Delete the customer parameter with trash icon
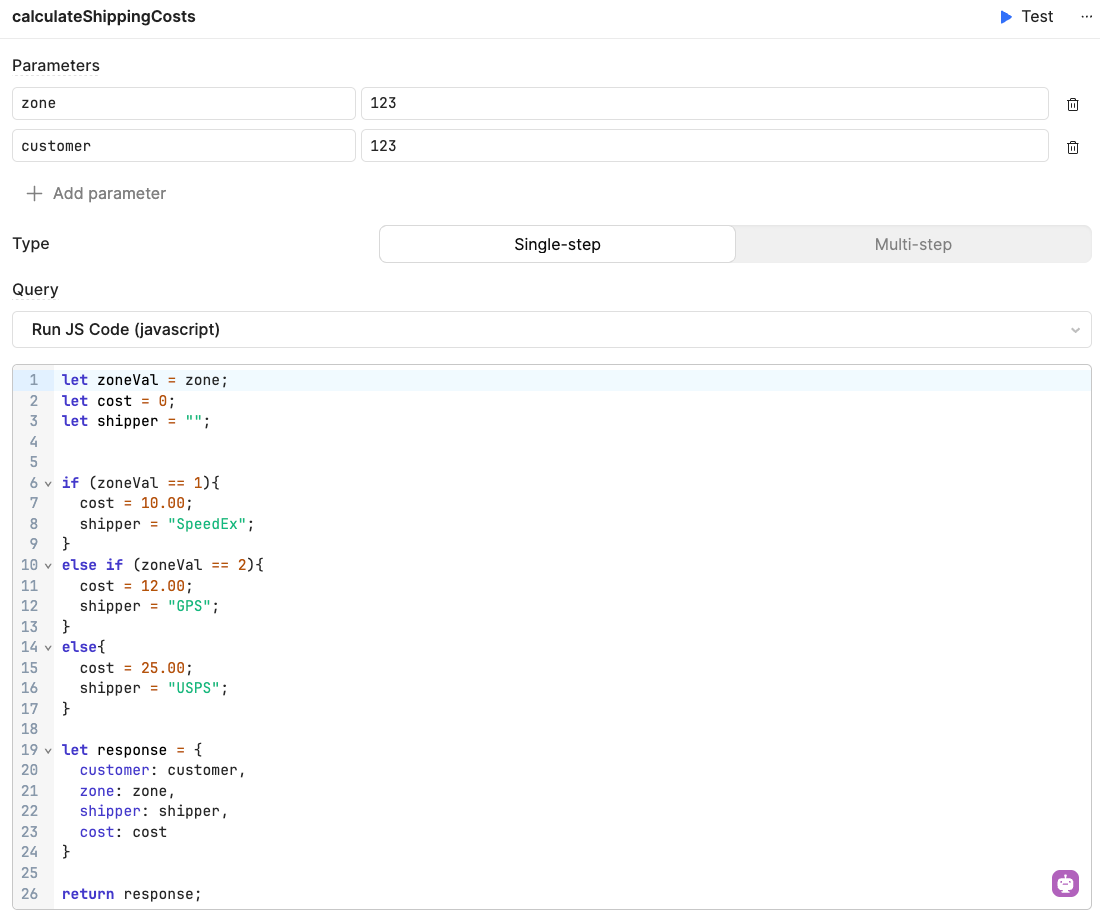 (1073, 147)
